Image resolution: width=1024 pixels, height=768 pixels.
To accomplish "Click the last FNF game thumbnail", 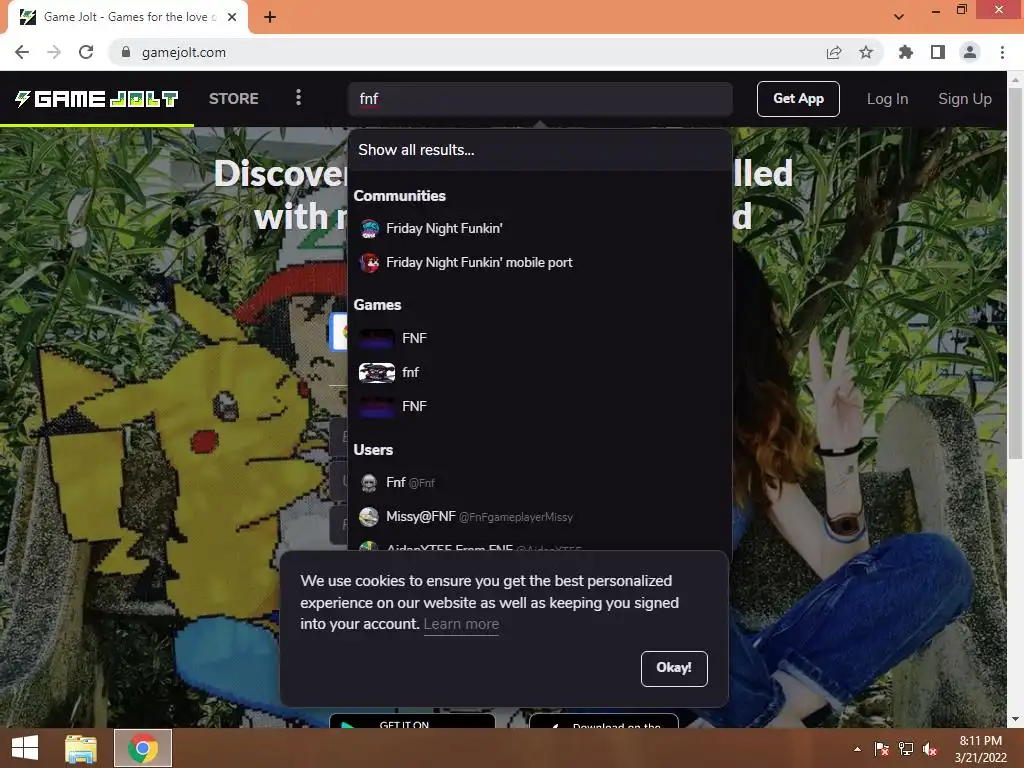I will [x=377, y=406].
